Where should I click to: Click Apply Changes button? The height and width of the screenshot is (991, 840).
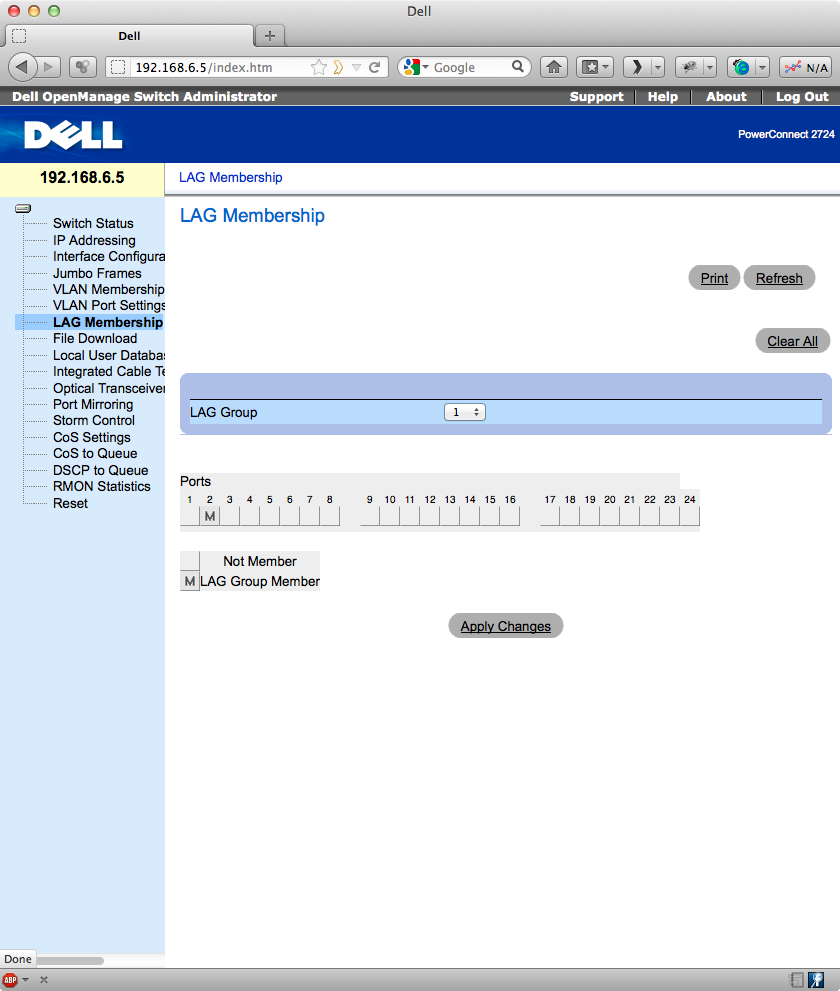point(506,626)
